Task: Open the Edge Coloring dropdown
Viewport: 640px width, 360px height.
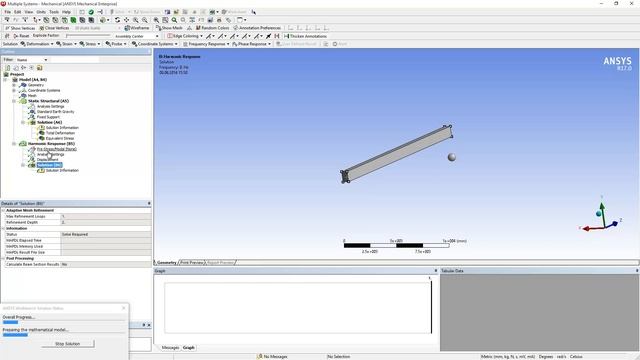Action: tap(185, 36)
